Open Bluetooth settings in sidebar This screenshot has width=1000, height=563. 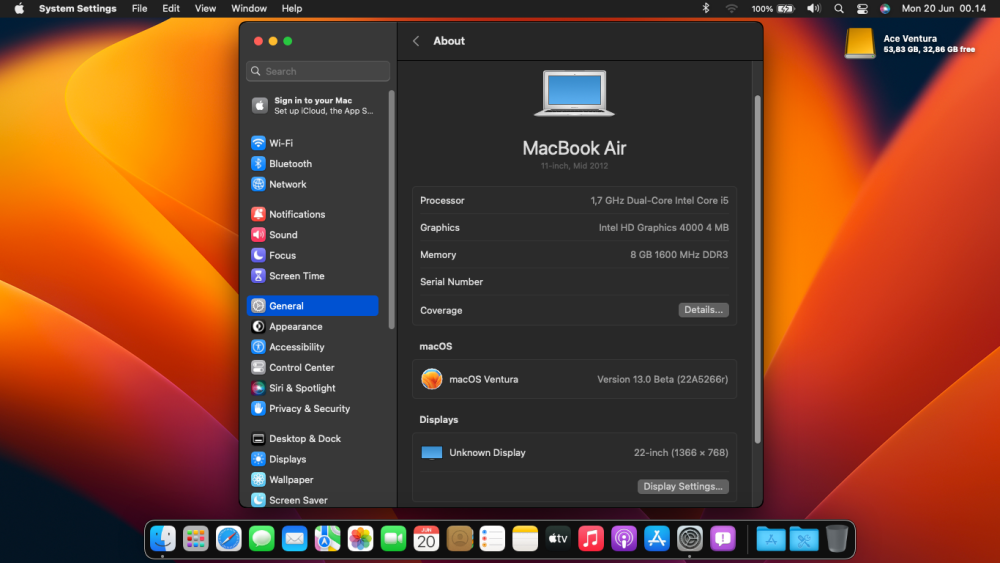point(312,163)
